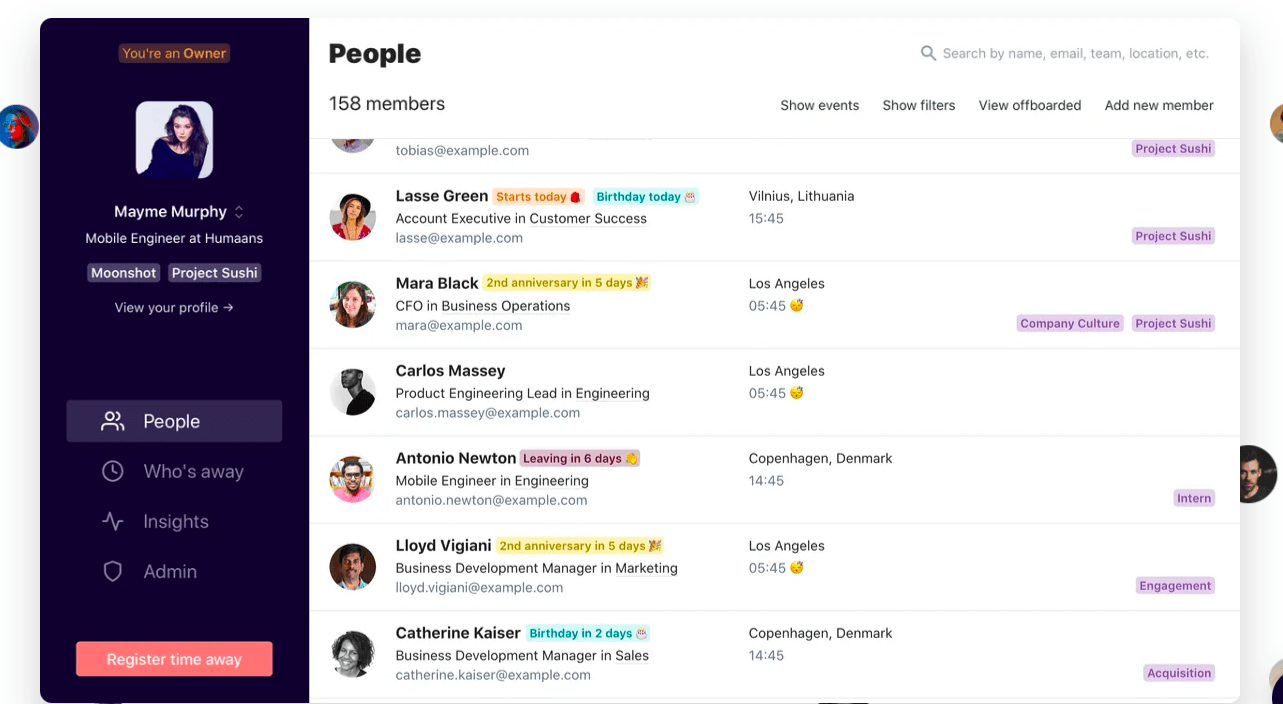Image resolution: width=1283 pixels, height=704 pixels.
Task: Click the Who's away clock icon
Action: [113, 471]
